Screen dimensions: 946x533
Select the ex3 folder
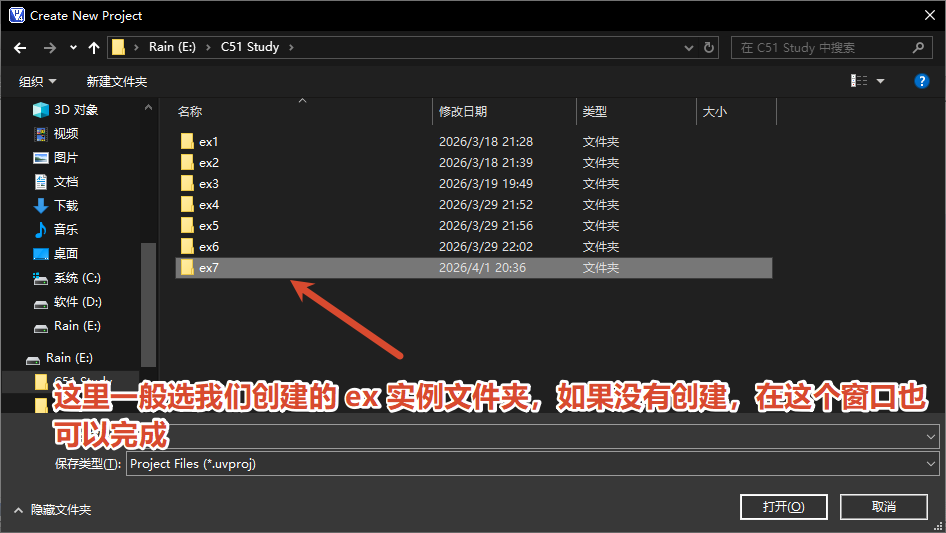(x=209, y=184)
